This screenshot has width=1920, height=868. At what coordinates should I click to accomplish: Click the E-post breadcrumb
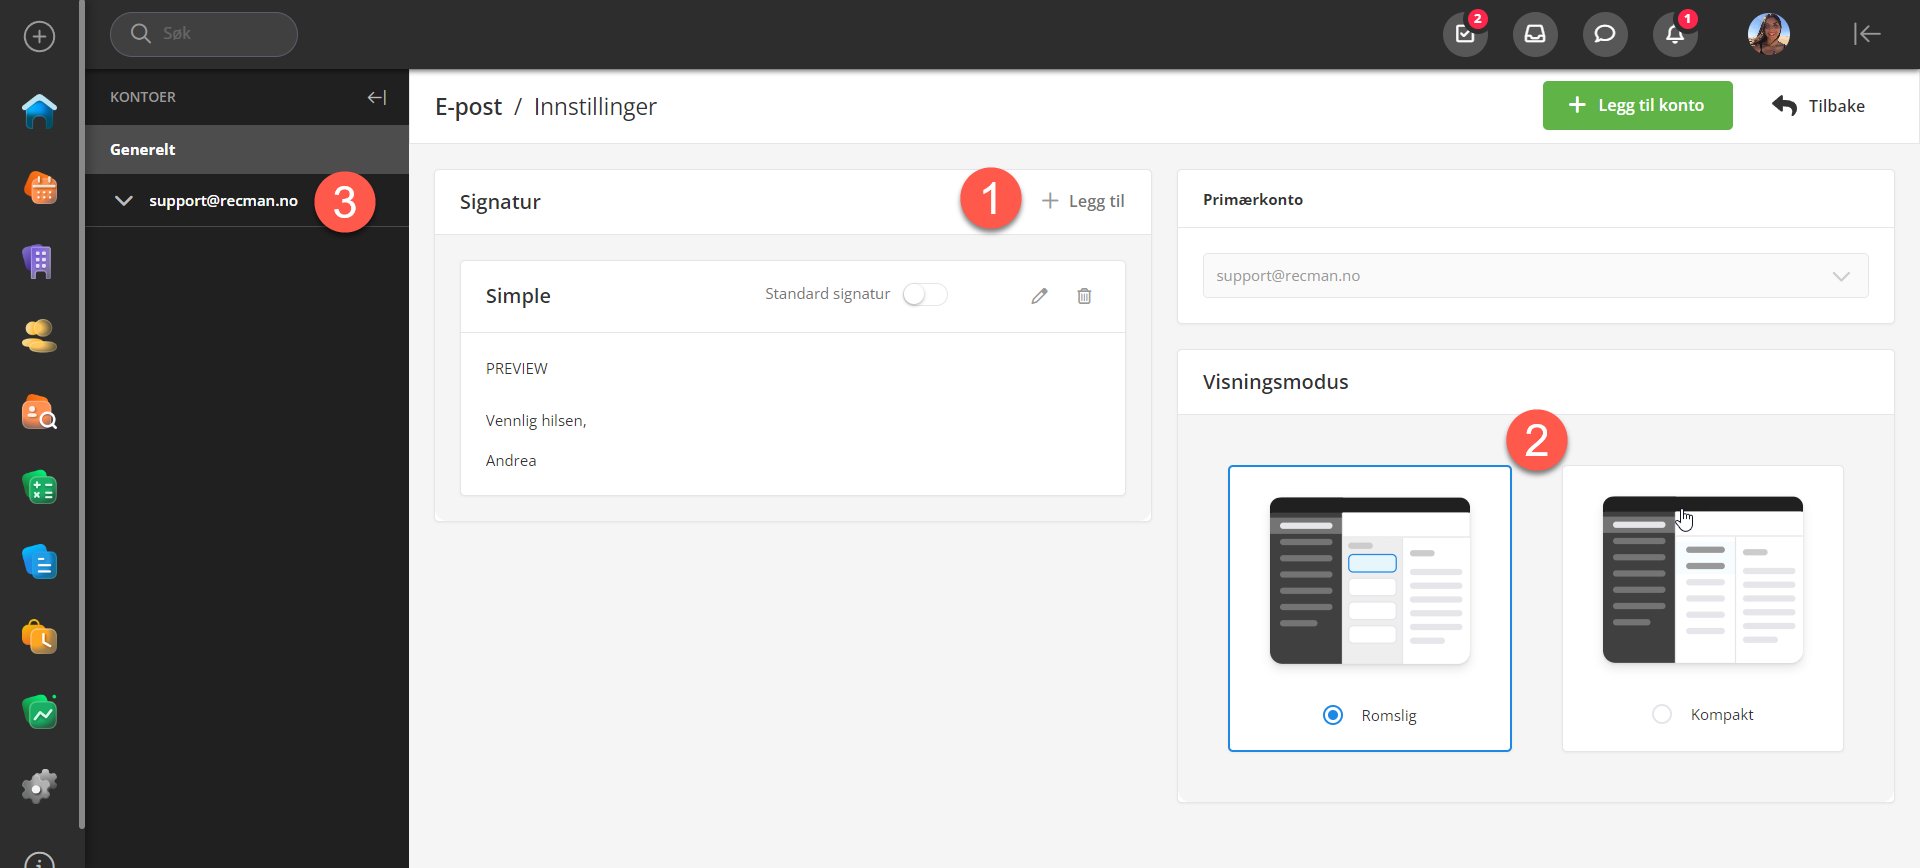coord(468,107)
